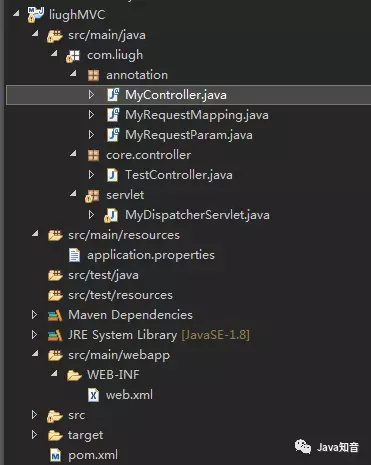Select MyRequestParam.java in the tree
Image resolution: width=371 pixels, height=465 pixels.
click(189, 135)
